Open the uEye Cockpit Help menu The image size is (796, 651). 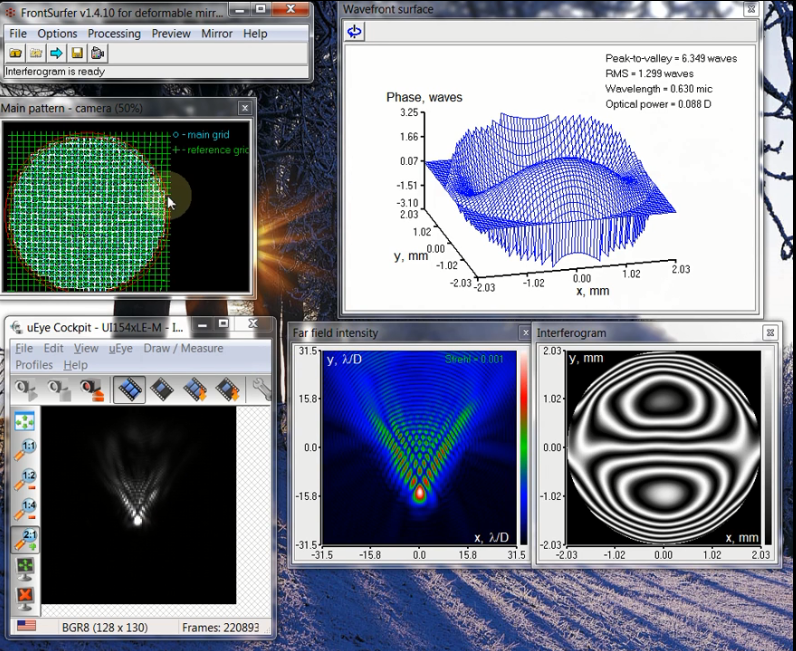pyautogui.click(x=76, y=365)
